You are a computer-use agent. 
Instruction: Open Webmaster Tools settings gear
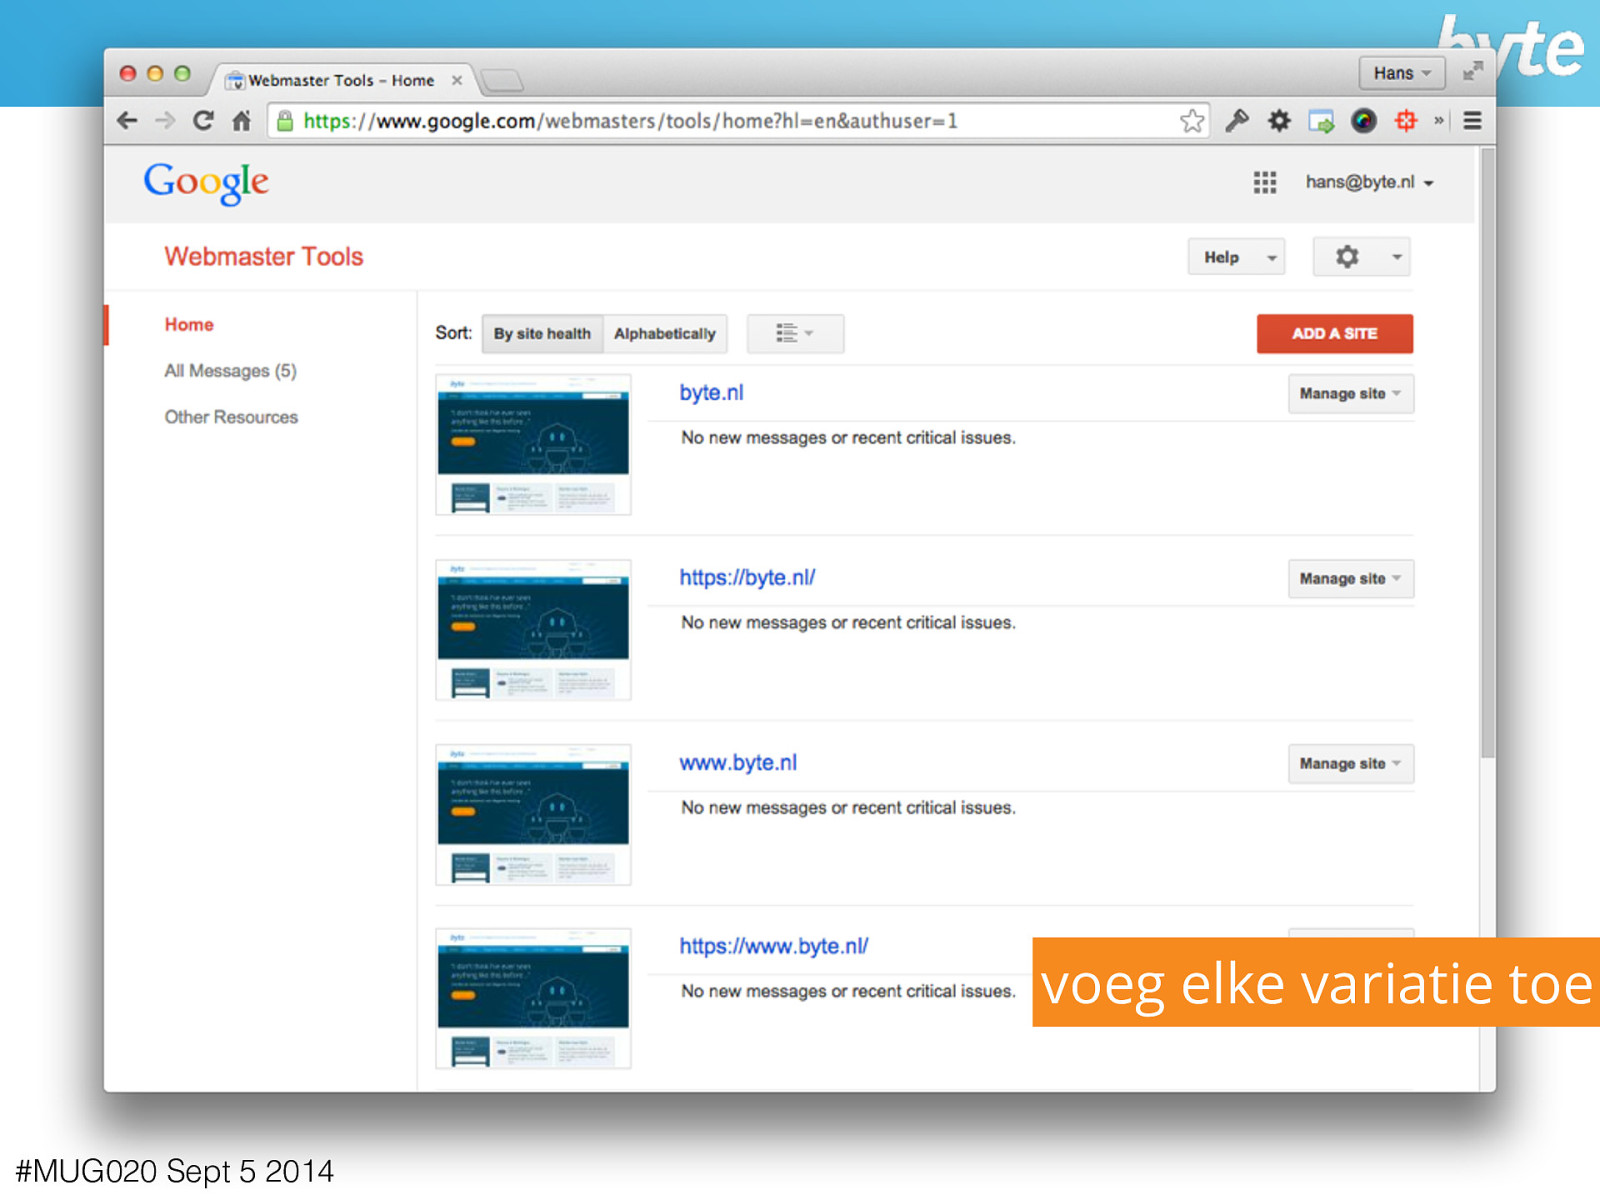pyautogui.click(x=1361, y=257)
